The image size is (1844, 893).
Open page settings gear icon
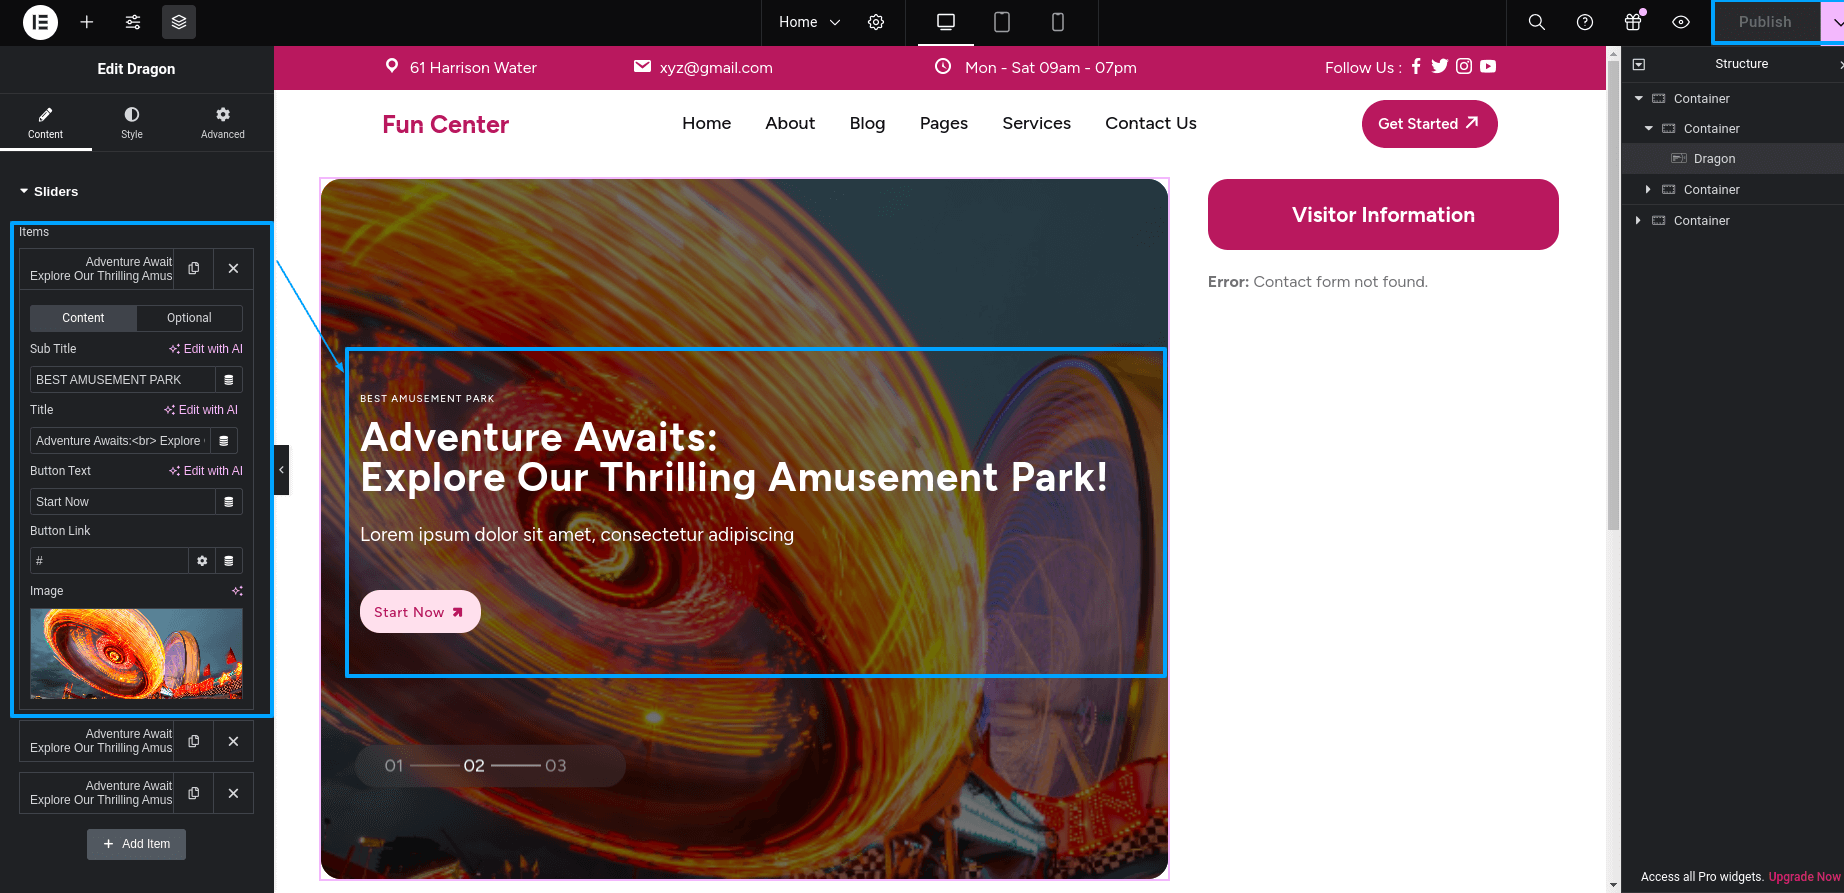(x=876, y=22)
